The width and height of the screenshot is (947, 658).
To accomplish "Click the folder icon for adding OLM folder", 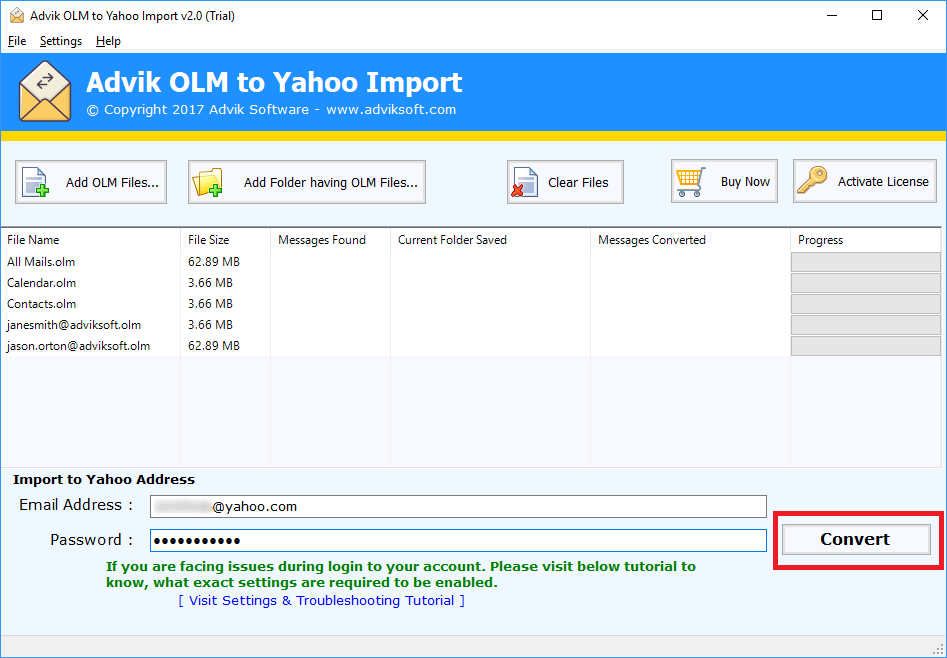I will pyautogui.click(x=207, y=182).
